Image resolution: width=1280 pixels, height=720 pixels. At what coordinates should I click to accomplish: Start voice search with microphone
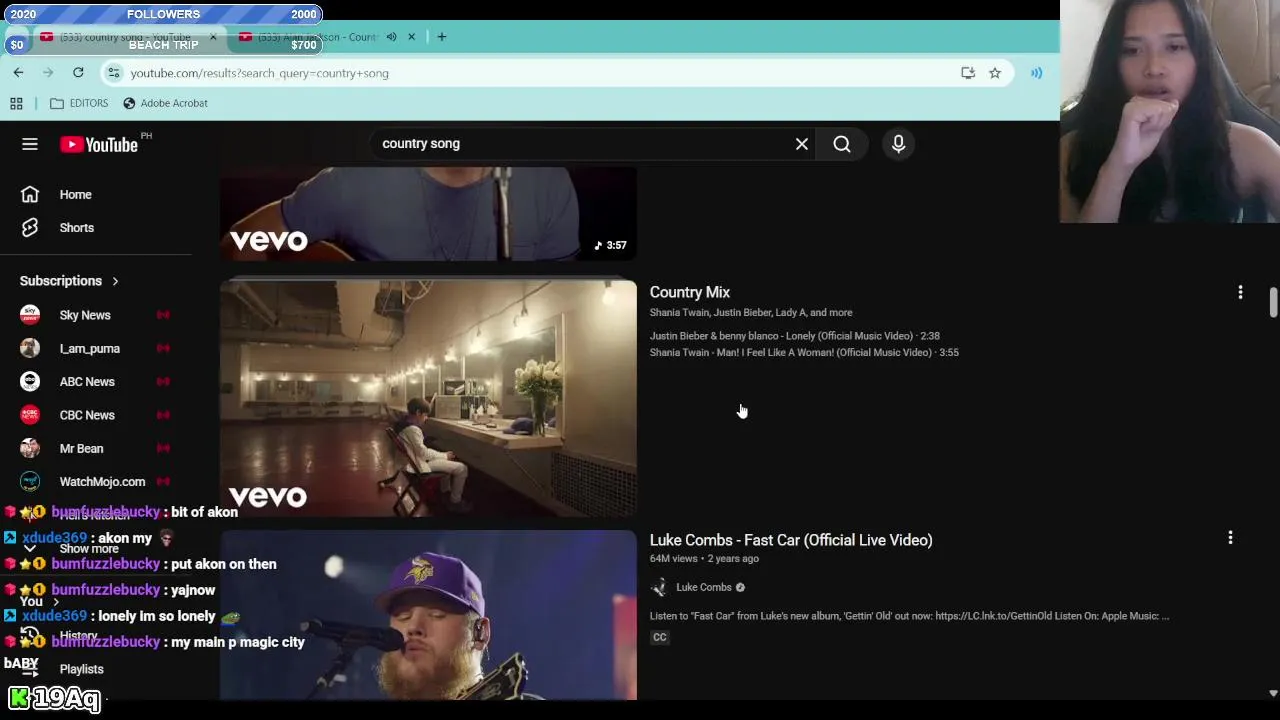[x=898, y=144]
